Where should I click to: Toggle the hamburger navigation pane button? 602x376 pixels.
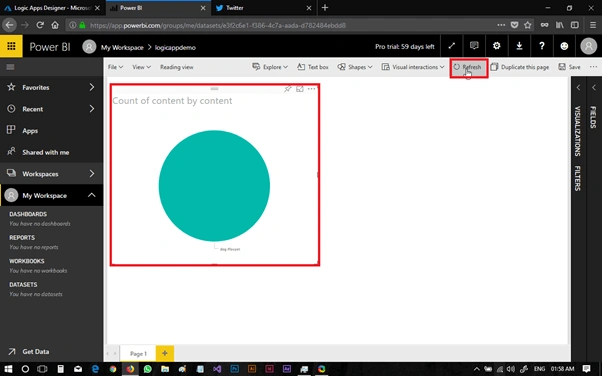click(10, 67)
